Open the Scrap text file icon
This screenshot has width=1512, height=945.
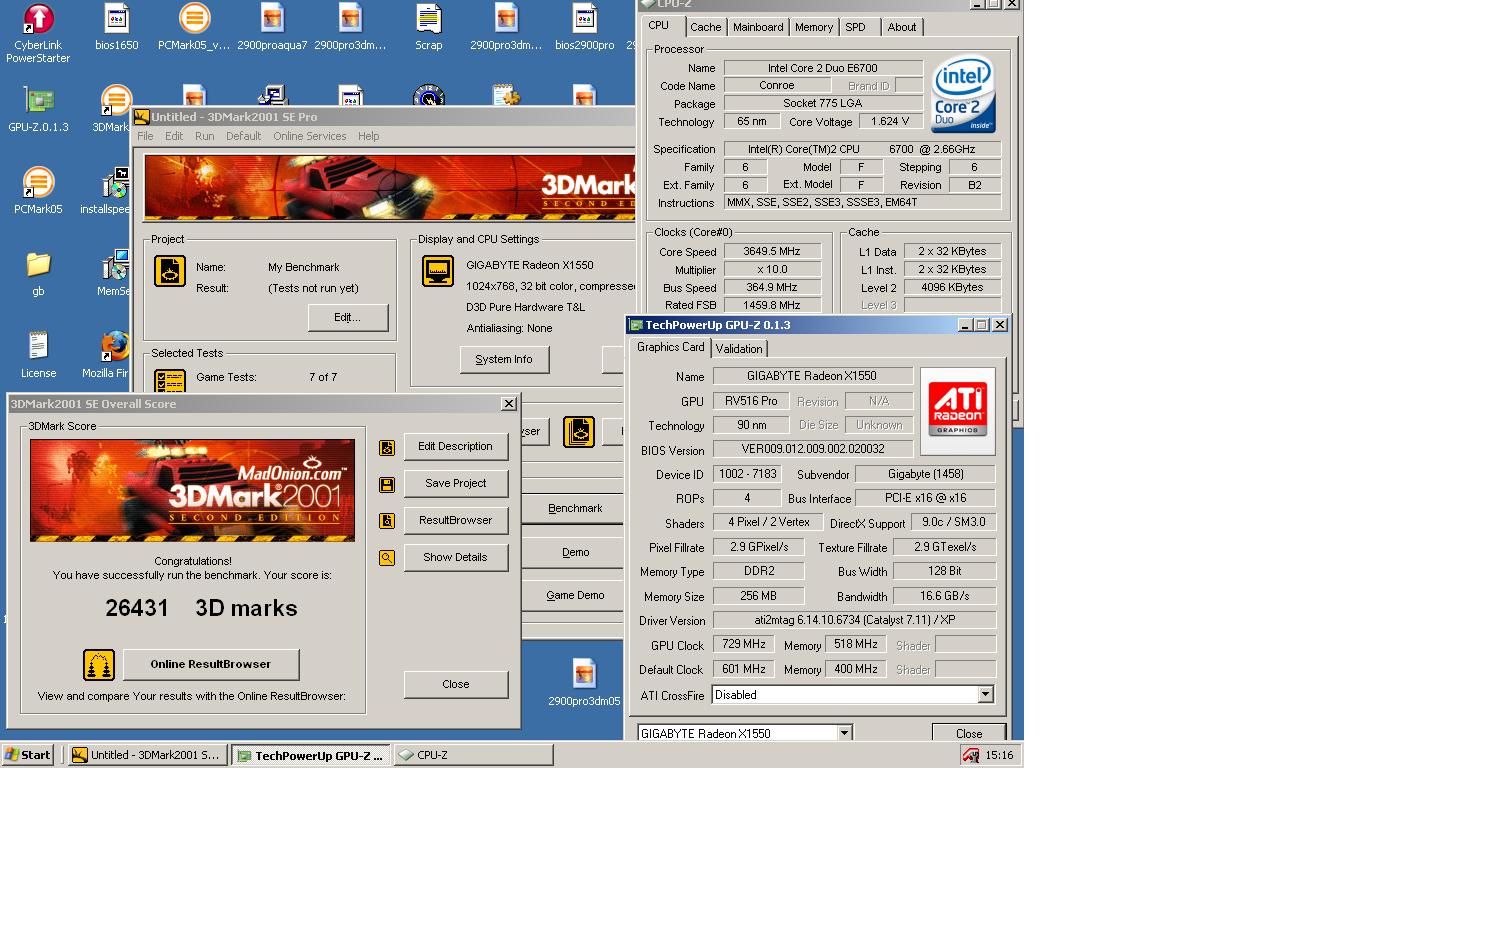(x=428, y=27)
